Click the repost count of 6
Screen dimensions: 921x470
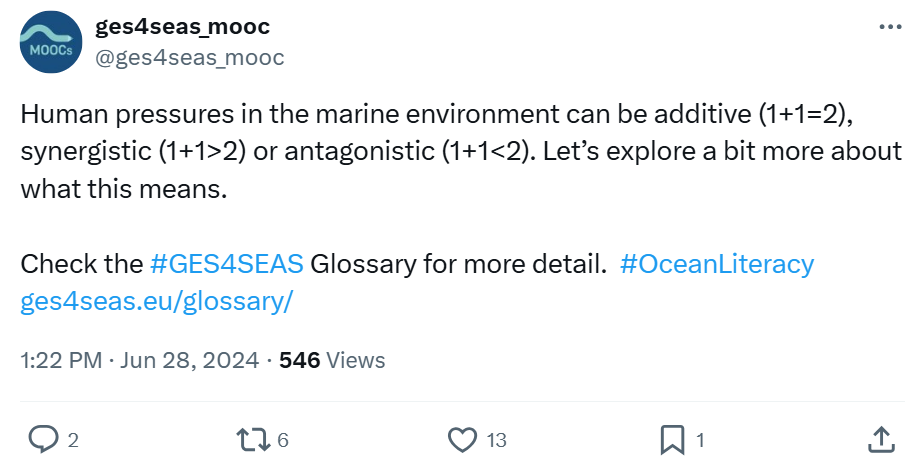[283, 440]
